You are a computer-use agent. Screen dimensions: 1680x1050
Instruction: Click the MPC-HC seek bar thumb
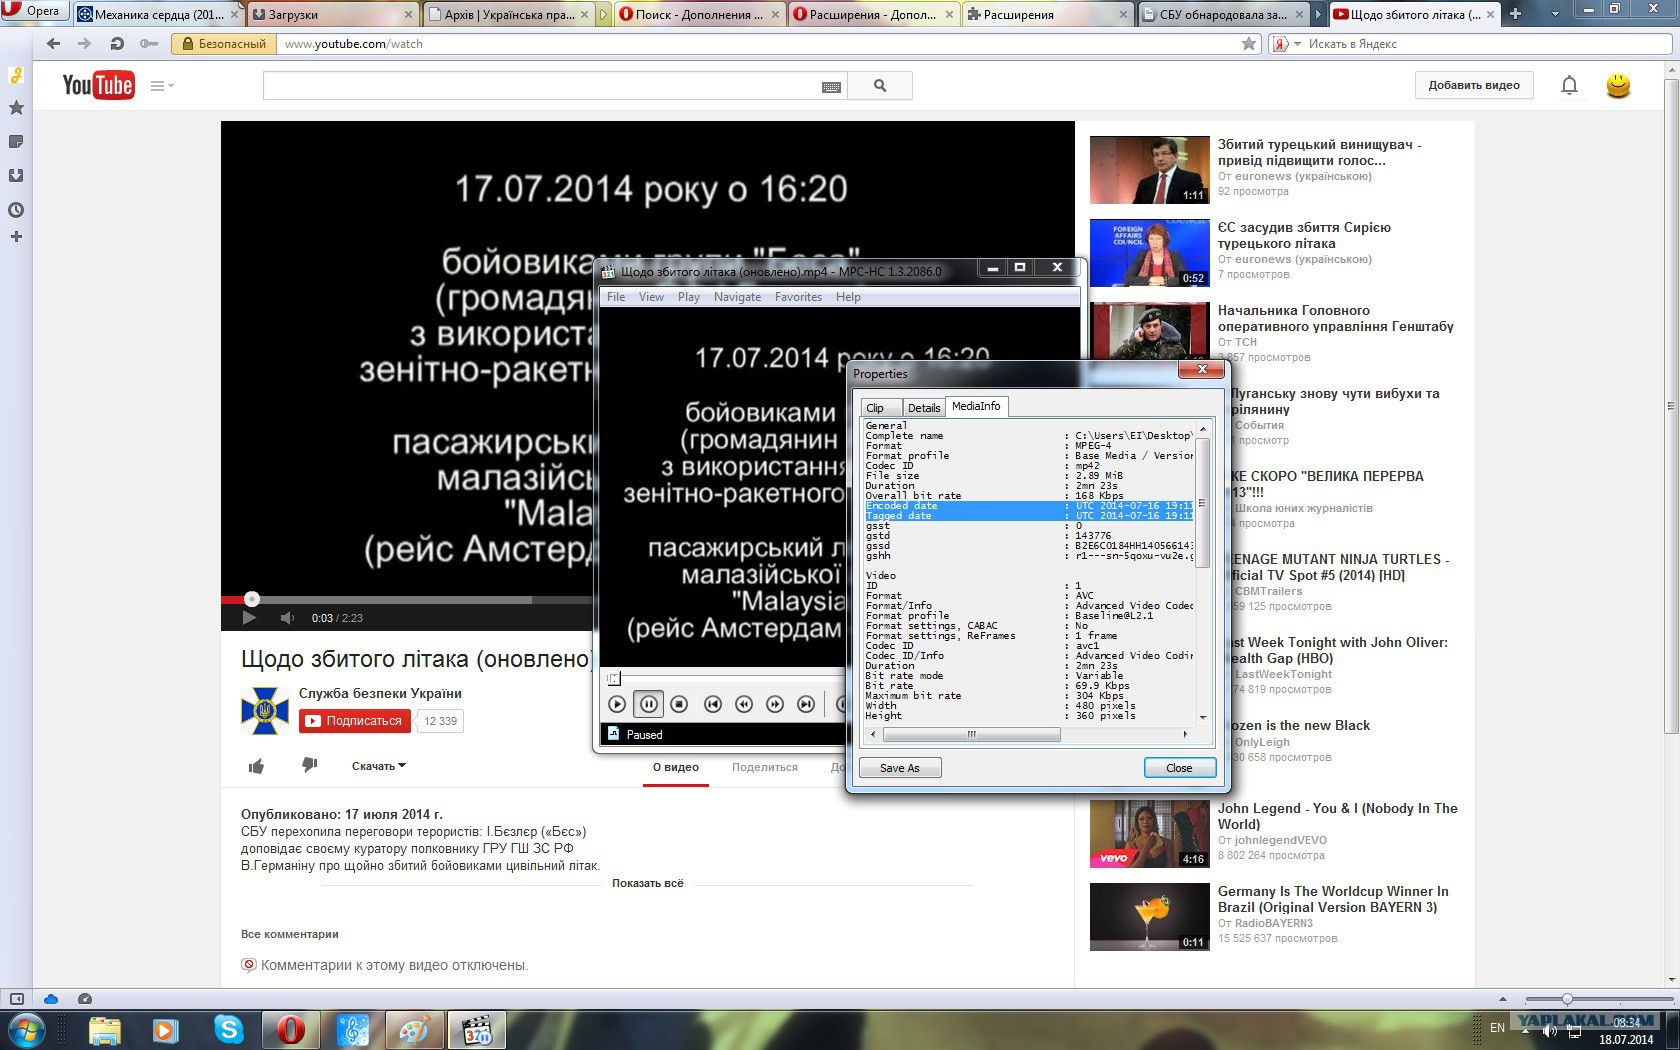[x=614, y=679]
